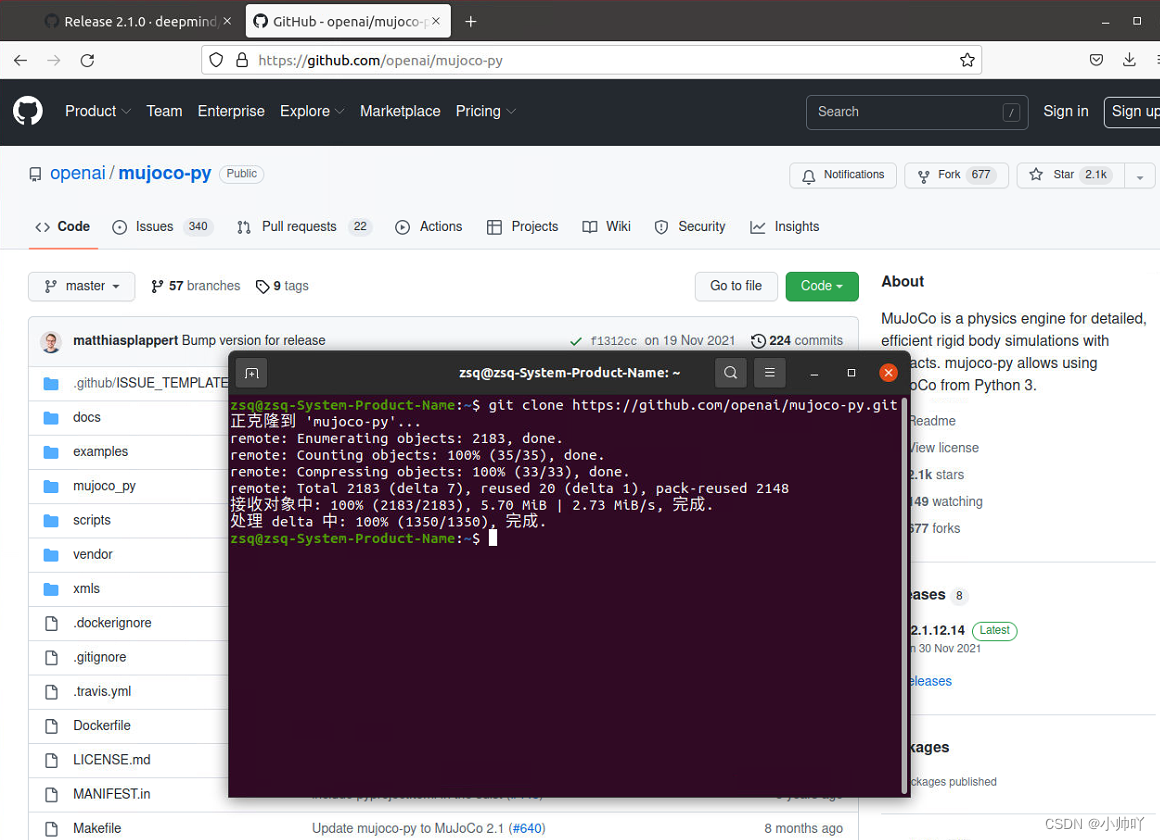Image resolution: width=1160 pixels, height=840 pixels.
Task: Expand the Product menu
Action: (x=98, y=111)
